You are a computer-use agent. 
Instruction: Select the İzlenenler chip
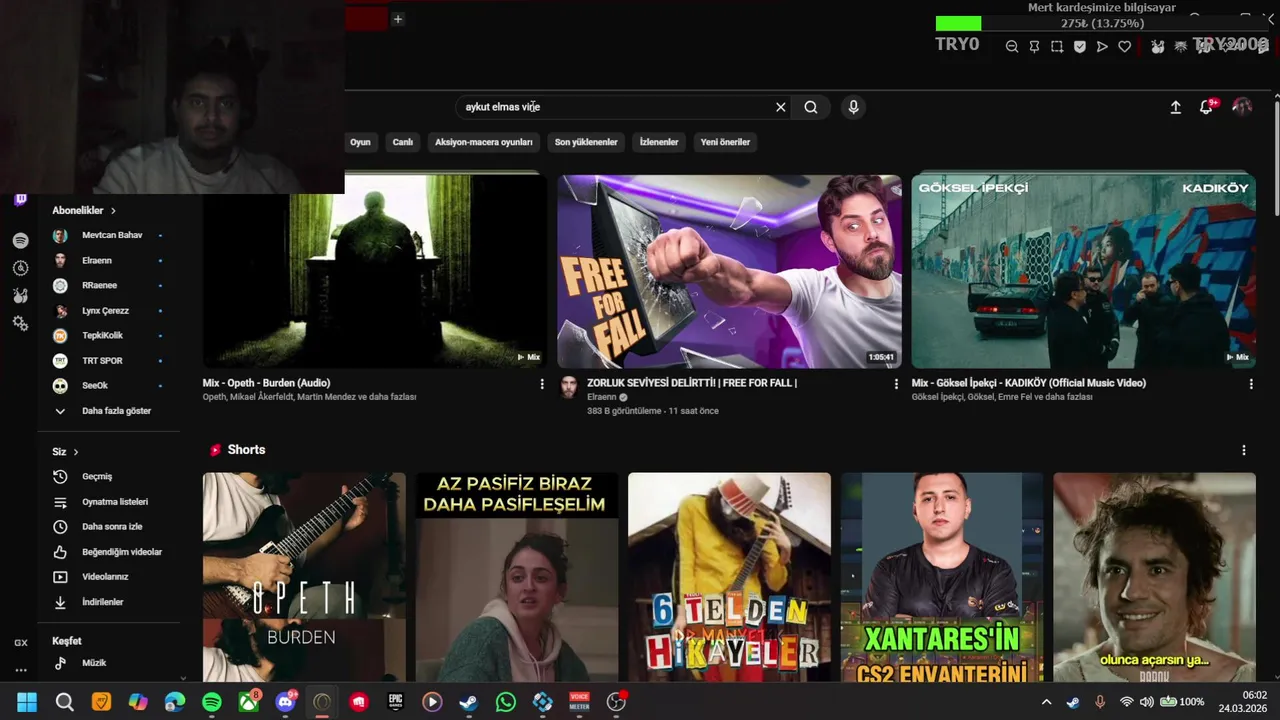[659, 142]
